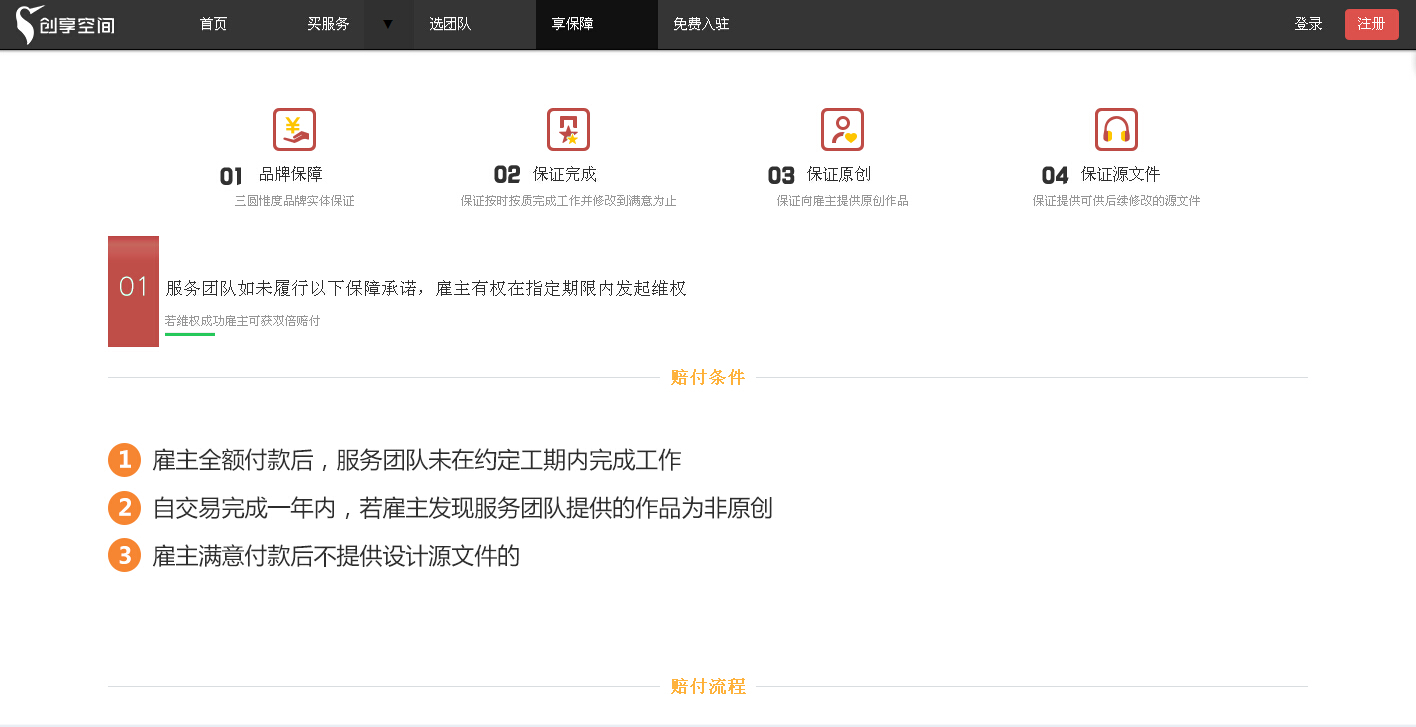Screen dimensions: 1416x727
Task: Expand the 买服务 dropdown arrow
Action: click(388, 24)
